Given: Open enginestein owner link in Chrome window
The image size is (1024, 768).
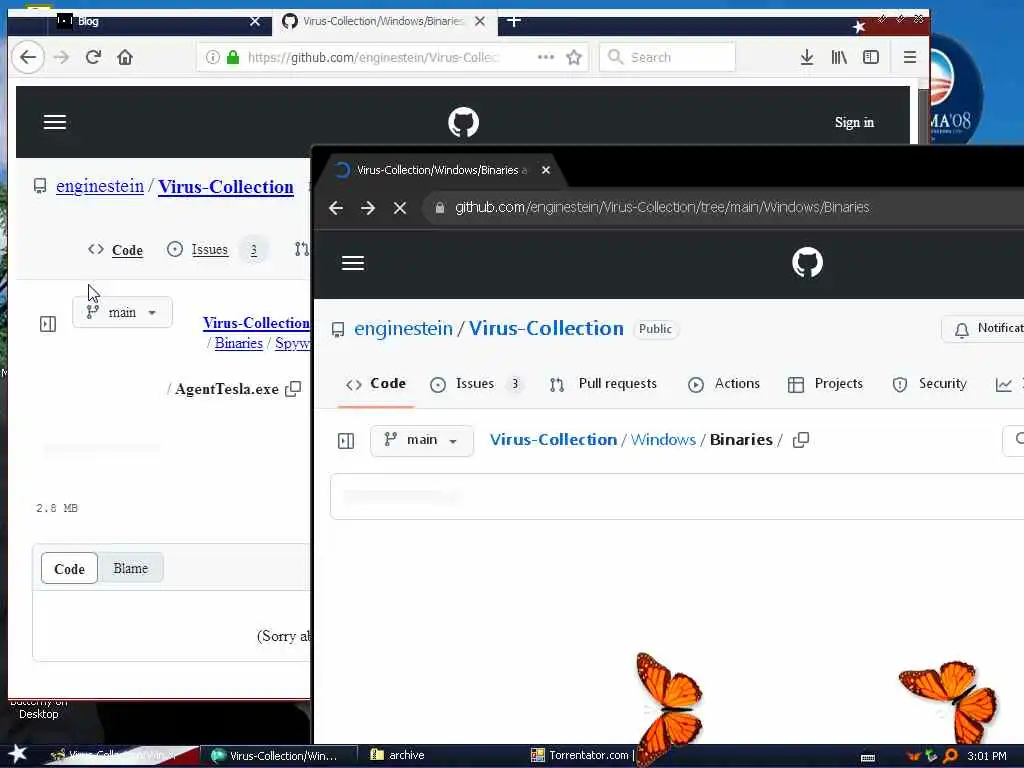Looking at the screenshot, I should 403,328.
